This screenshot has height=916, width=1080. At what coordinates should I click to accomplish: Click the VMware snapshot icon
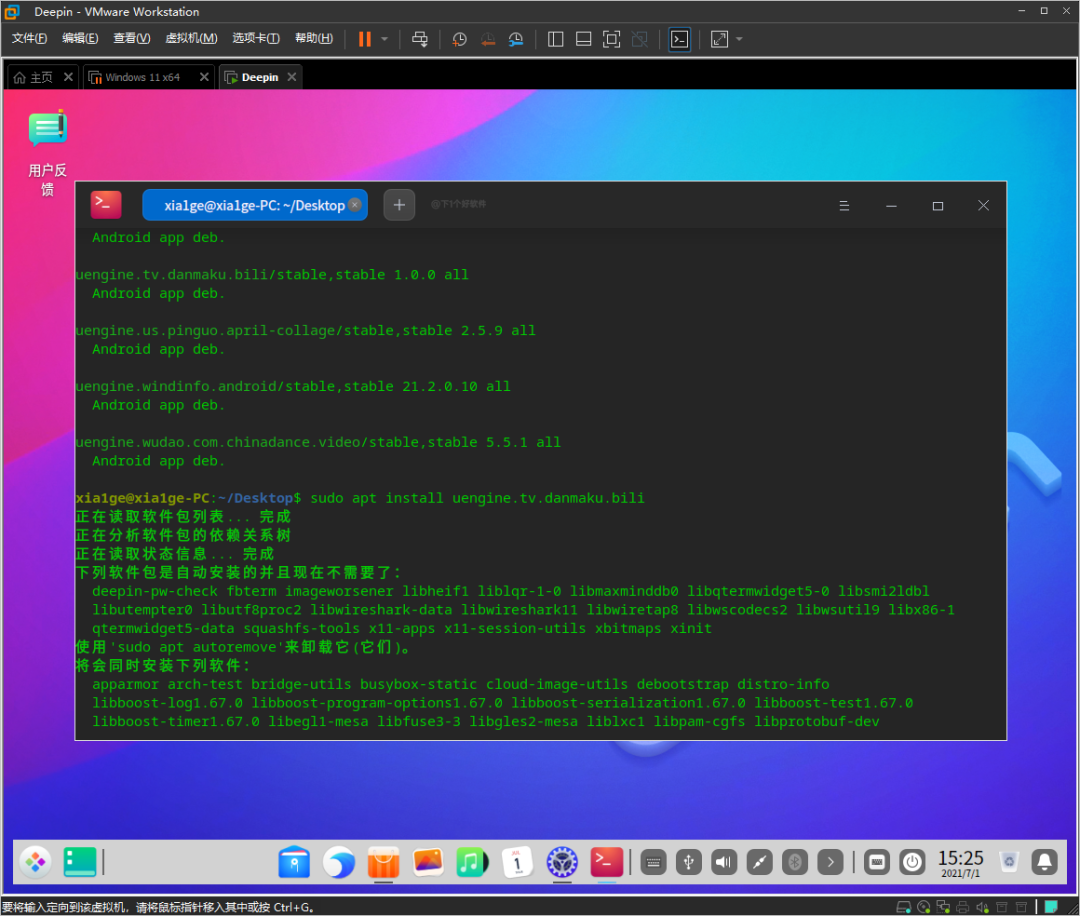(459, 39)
